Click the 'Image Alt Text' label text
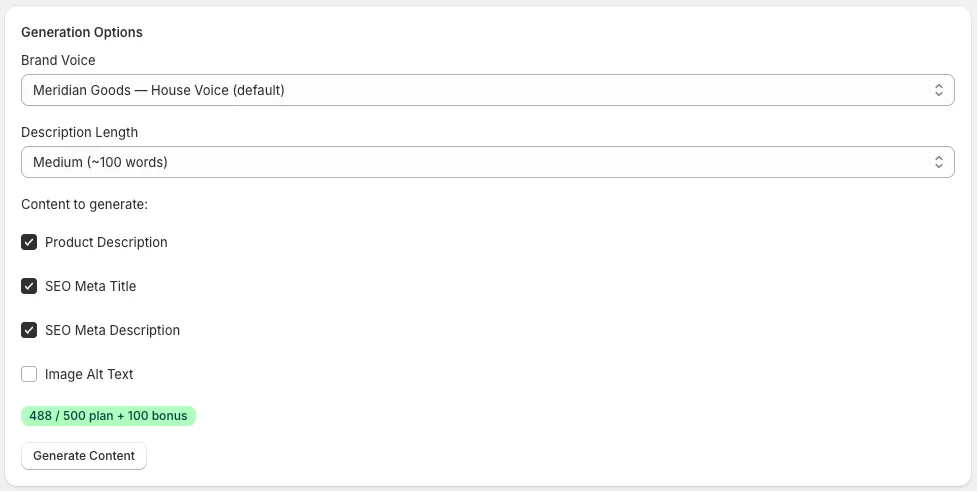The width and height of the screenshot is (977, 491). (x=89, y=374)
